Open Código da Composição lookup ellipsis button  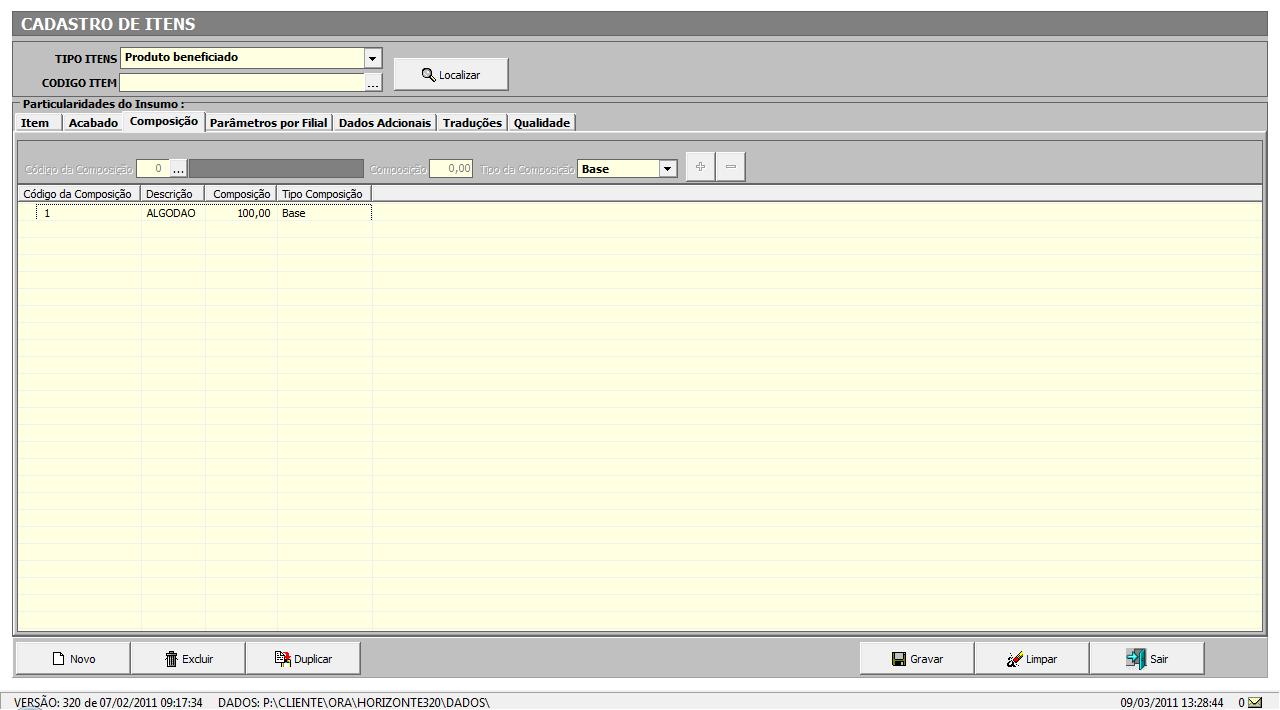[x=178, y=169]
